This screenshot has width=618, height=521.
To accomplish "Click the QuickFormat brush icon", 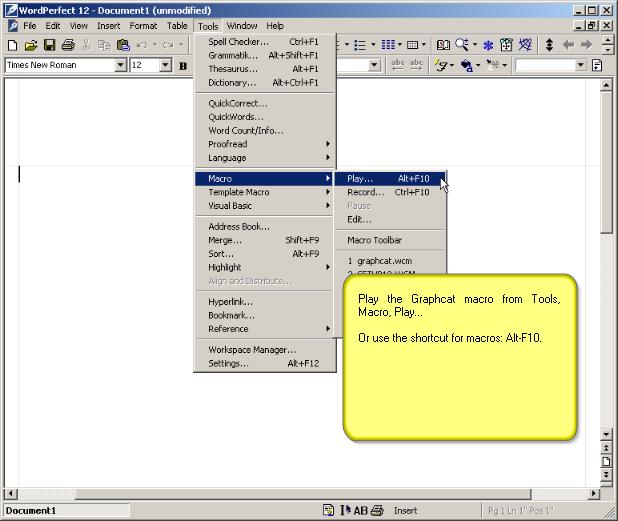I will coord(441,65).
